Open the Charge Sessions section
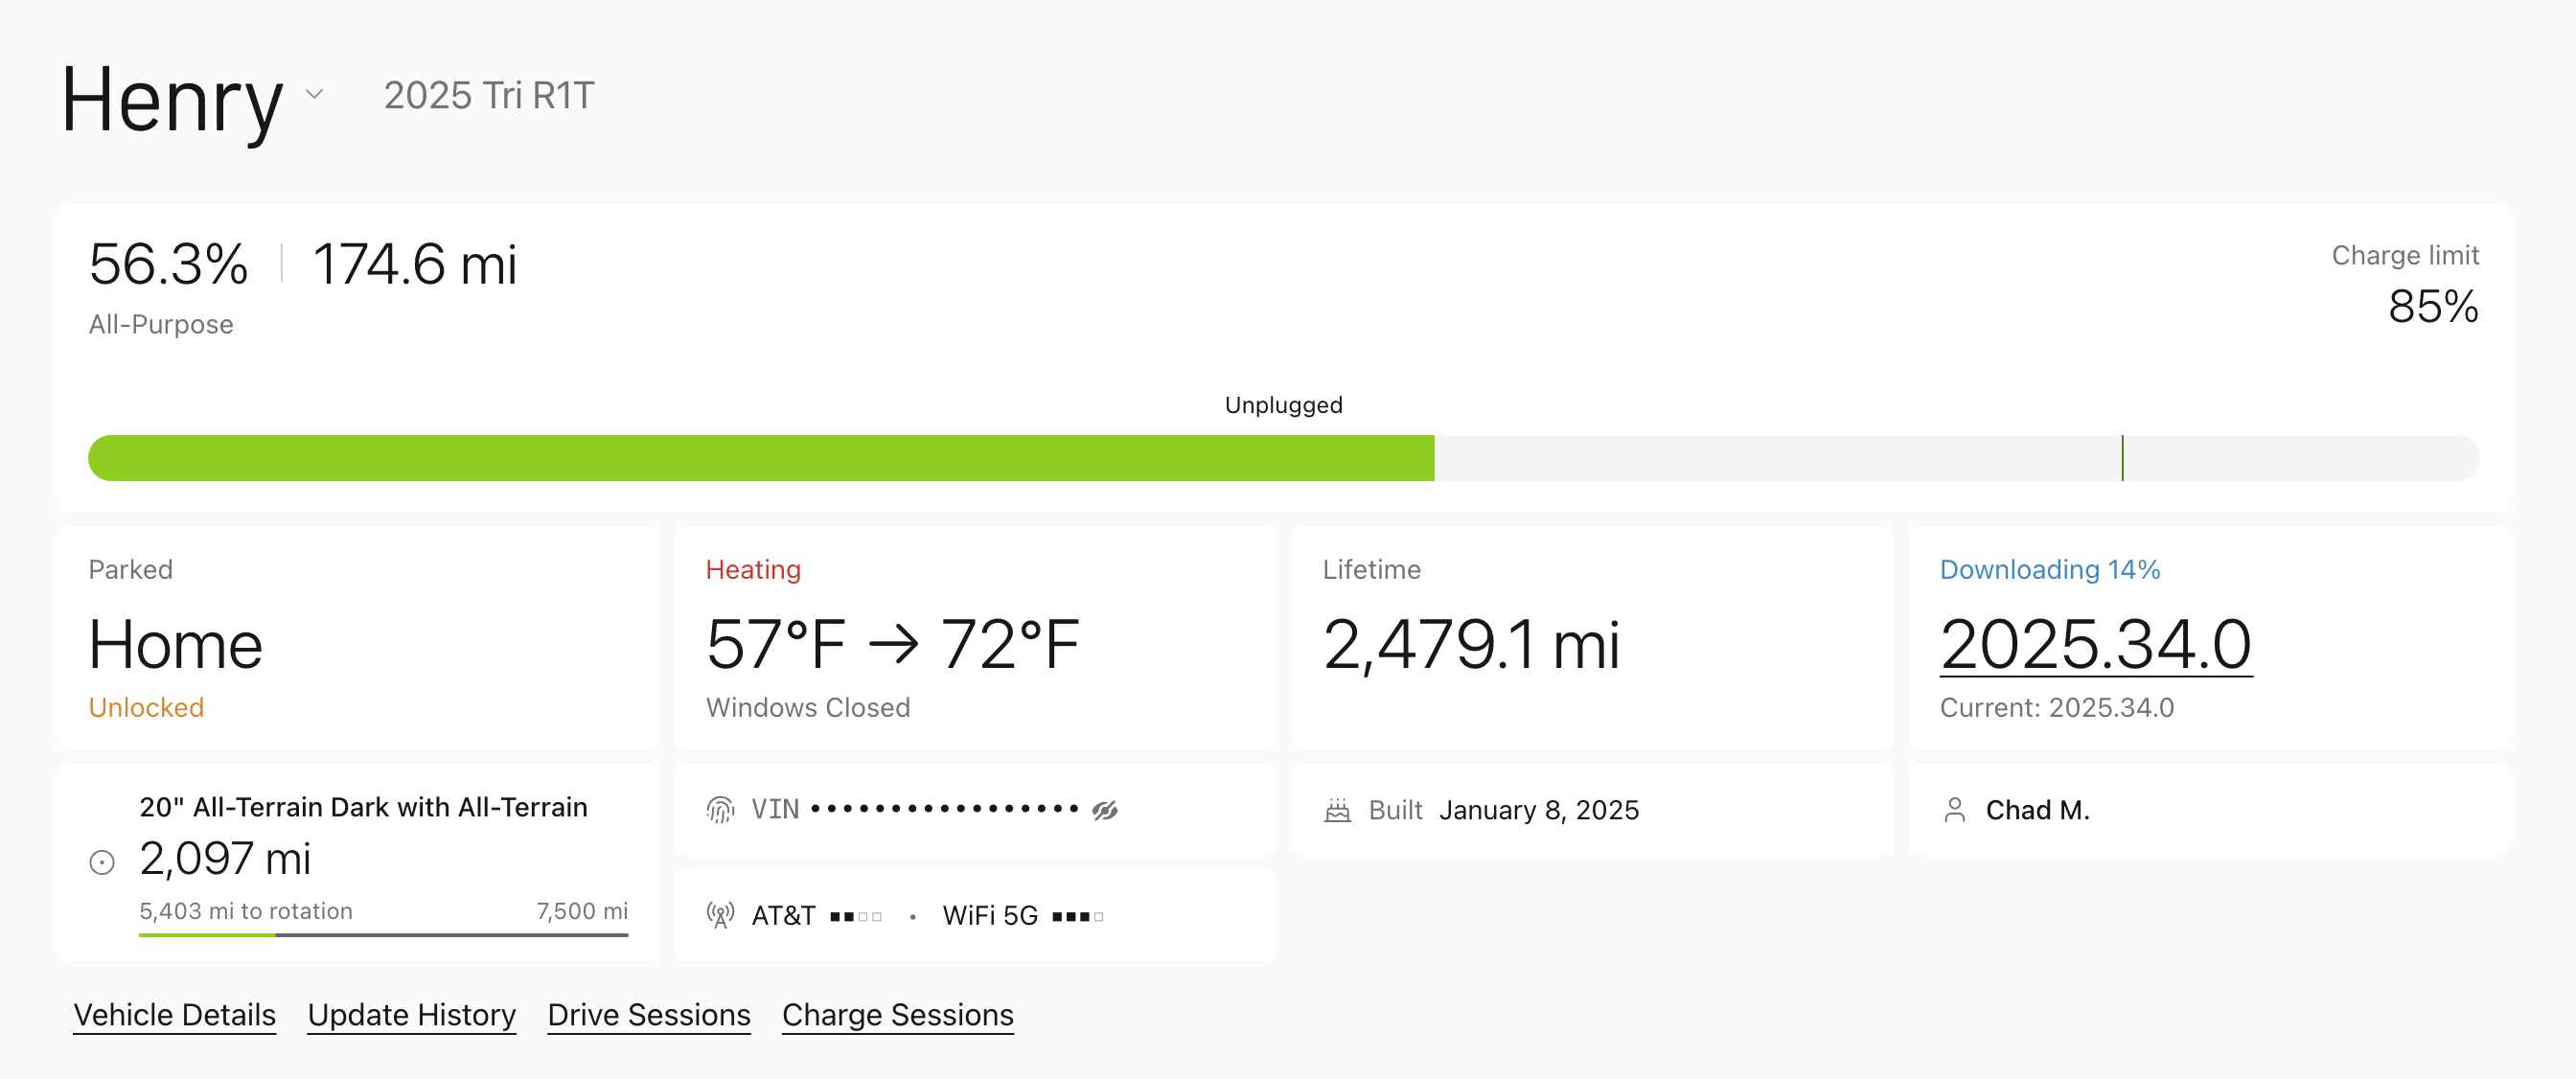The image size is (2576, 1079). tap(897, 1014)
